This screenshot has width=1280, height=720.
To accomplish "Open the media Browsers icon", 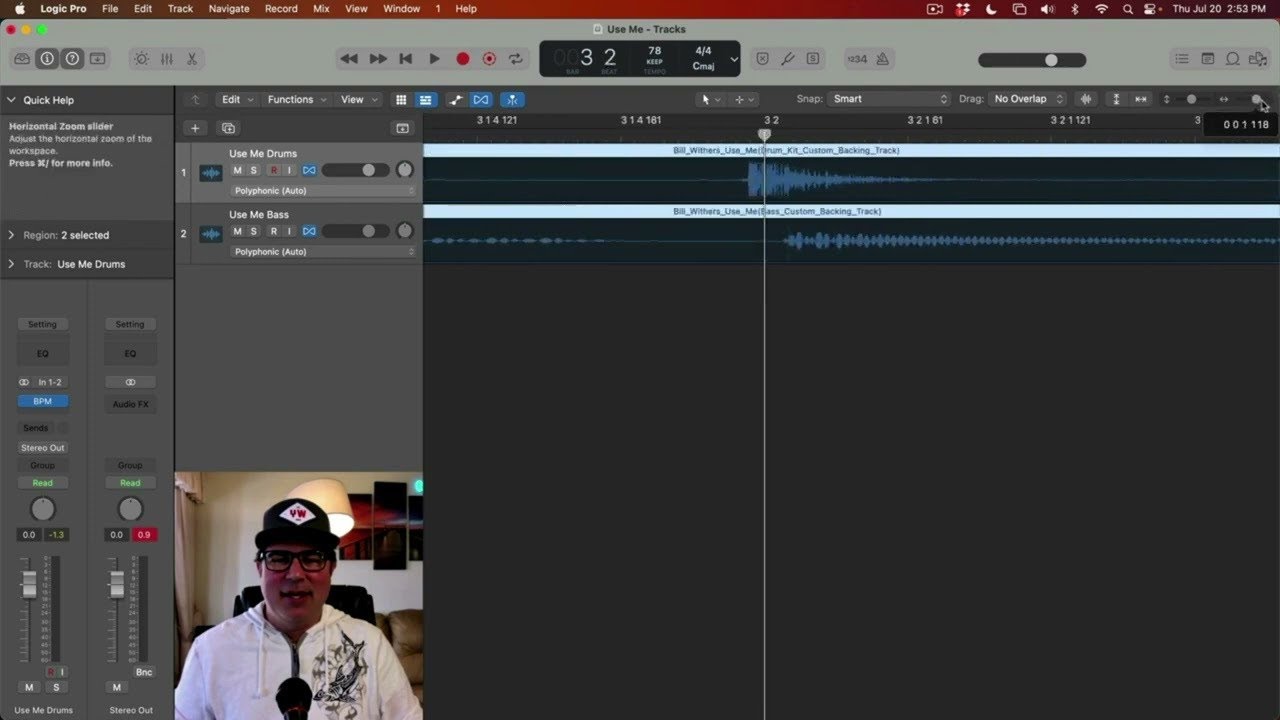I will [1257, 59].
